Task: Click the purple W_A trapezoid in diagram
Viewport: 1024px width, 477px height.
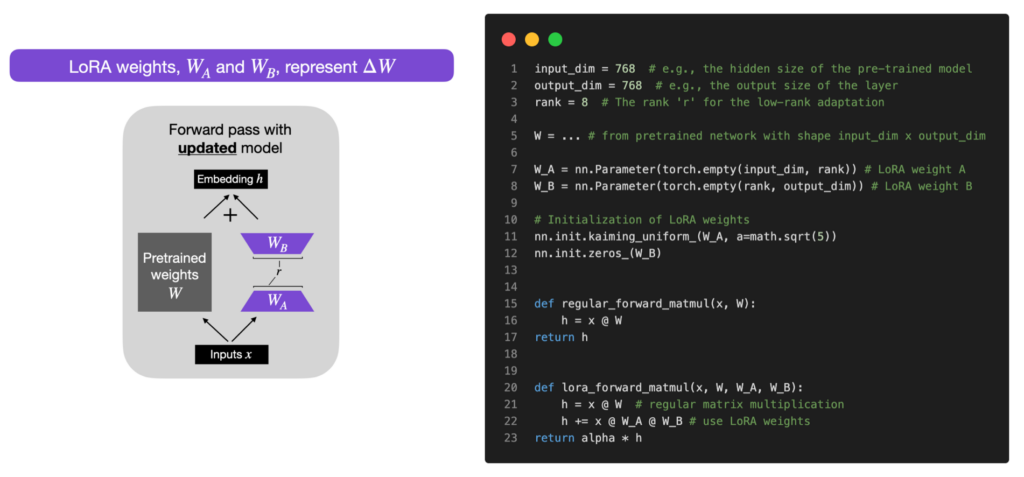Action: (x=278, y=301)
